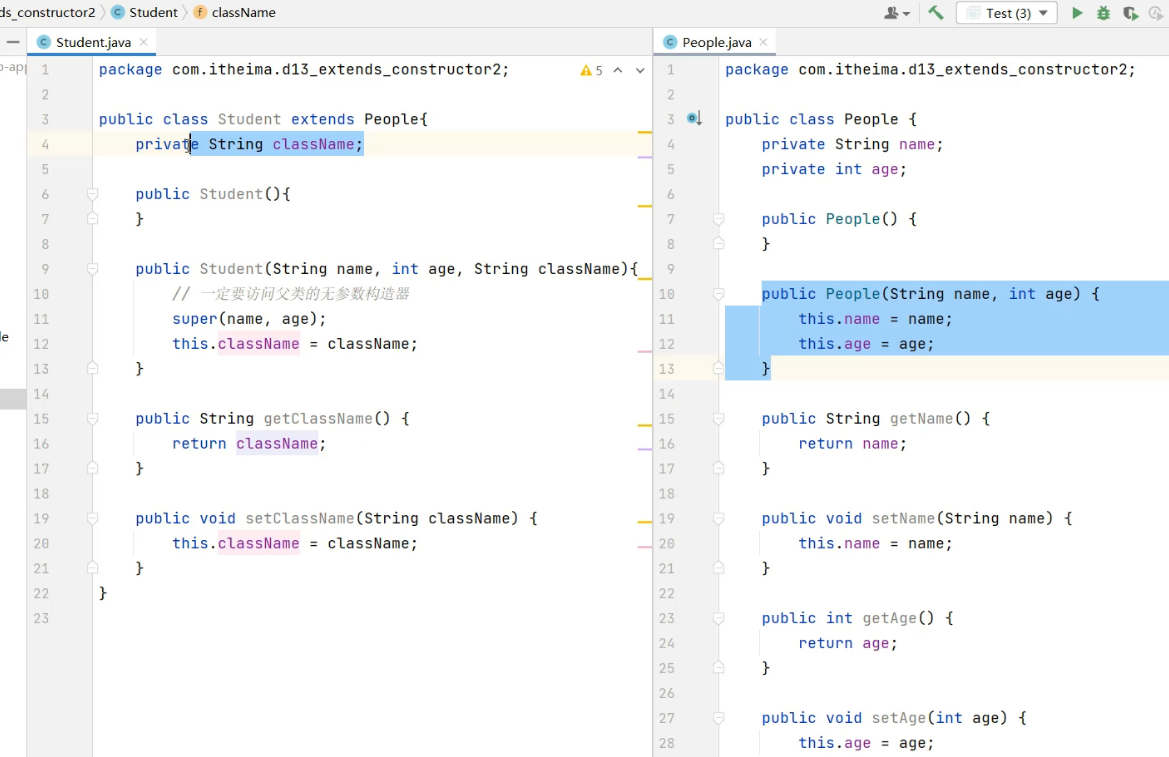This screenshot has height=757, width=1169.
Task: Click the package statement in People.java
Action: (930, 69)
